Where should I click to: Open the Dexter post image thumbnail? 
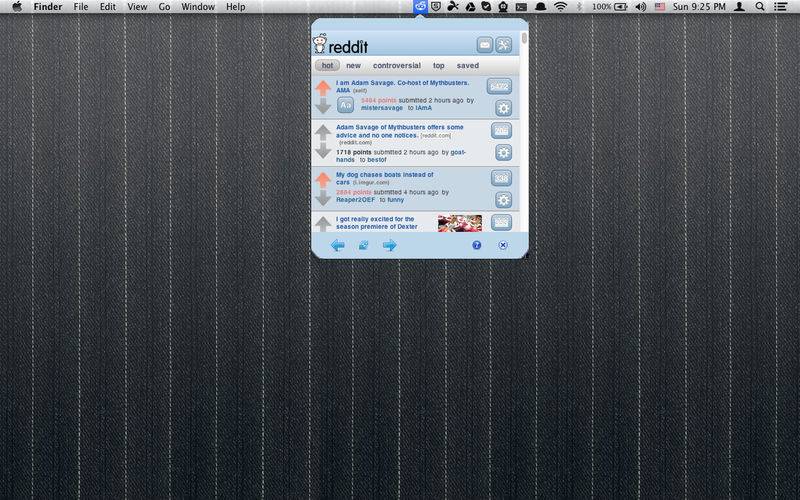pos(460,223)
